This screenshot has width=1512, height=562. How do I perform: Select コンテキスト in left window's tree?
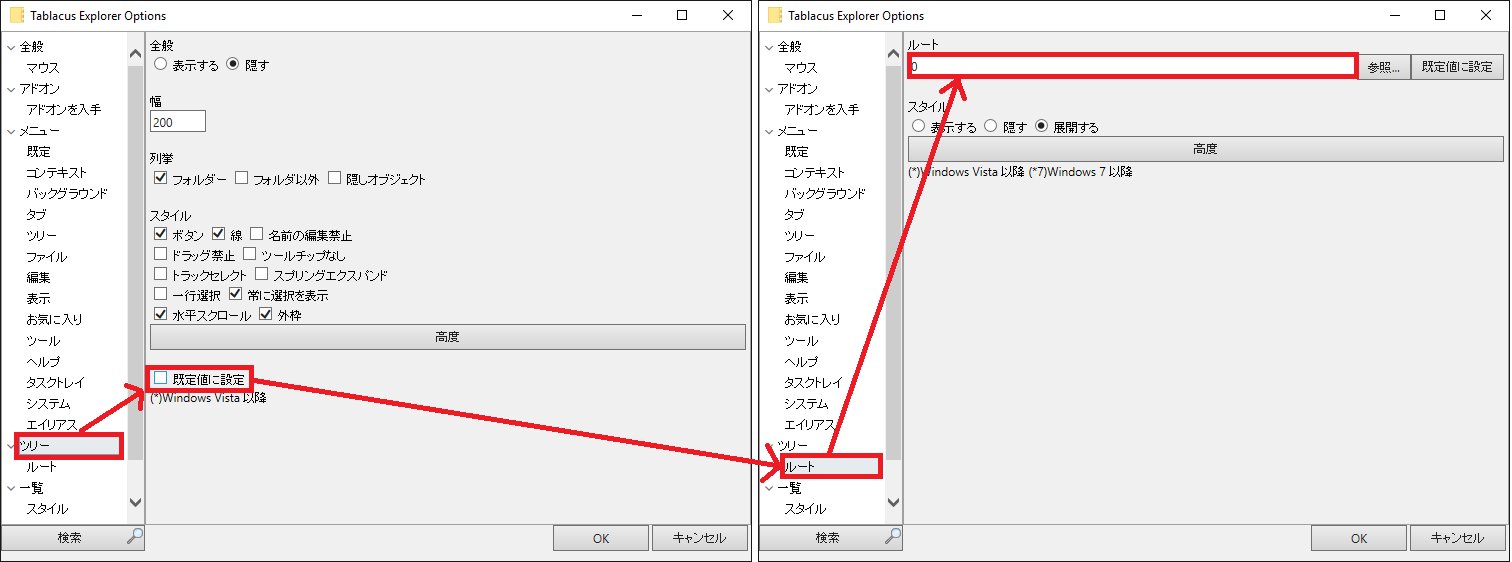tap(57, 173)
